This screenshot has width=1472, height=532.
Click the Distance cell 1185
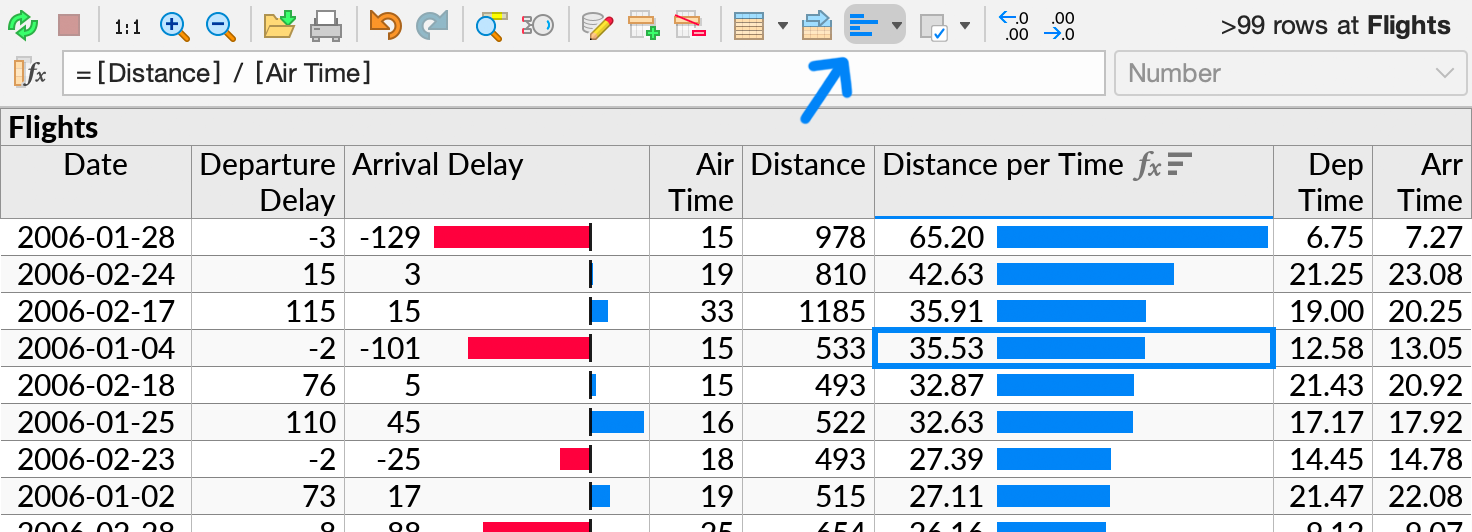coord(808,311)
